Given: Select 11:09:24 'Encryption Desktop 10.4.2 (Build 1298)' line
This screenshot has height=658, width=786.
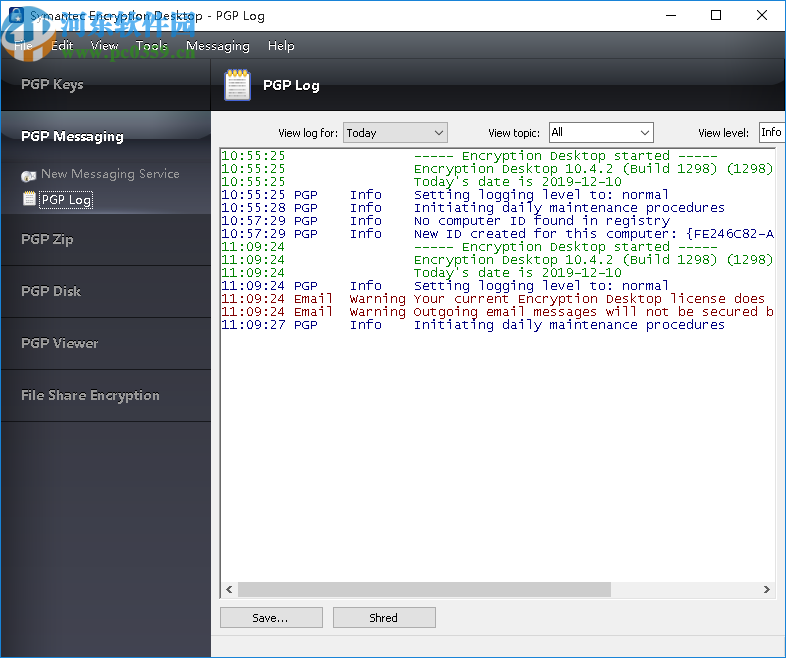Looking at the screenshot, I should (x=498, y=260).
